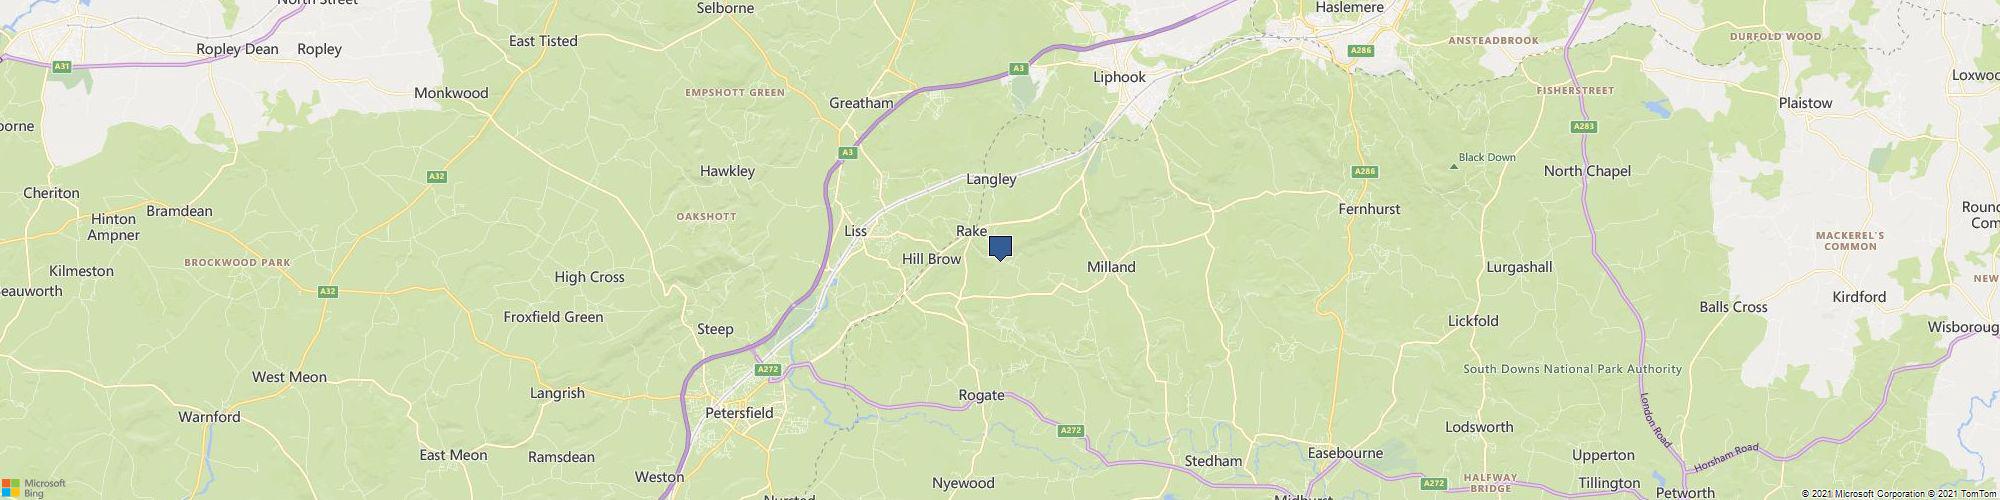Click the A3 road shield near Liphook
This screenshot has width=2000, height=500.
[x=1018, y=68]
